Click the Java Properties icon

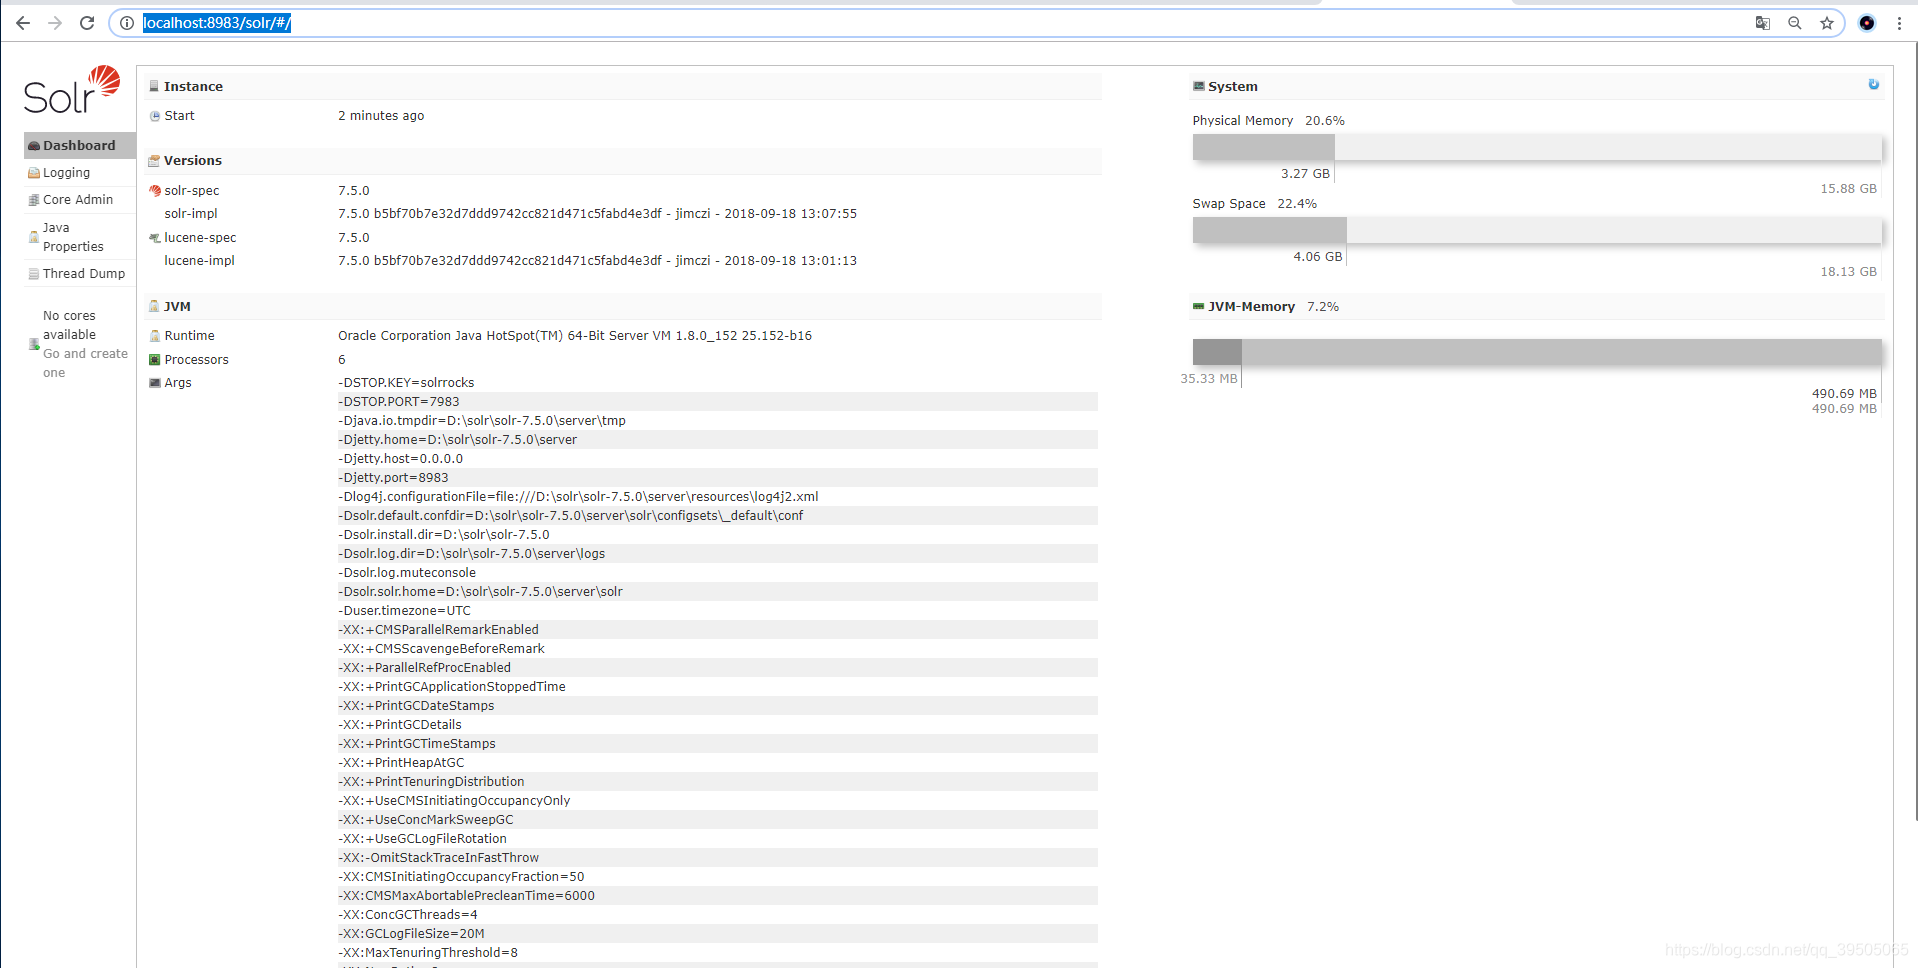pyautogui.click(x=34, y=237)
